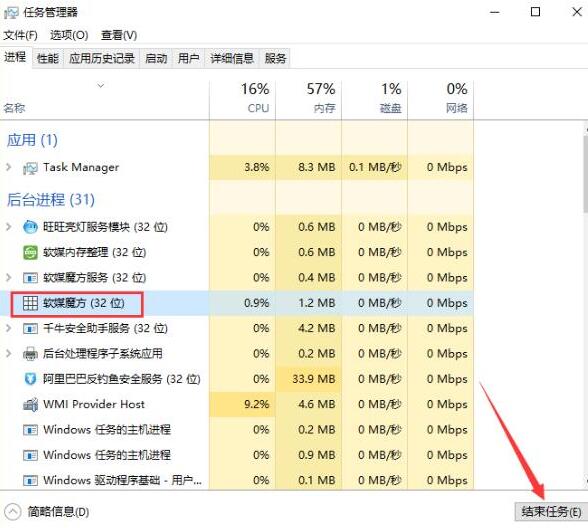Switch to the 性能 tab
Image resolution: width=588 pixels, height=528 pixels.
point(48,58)
